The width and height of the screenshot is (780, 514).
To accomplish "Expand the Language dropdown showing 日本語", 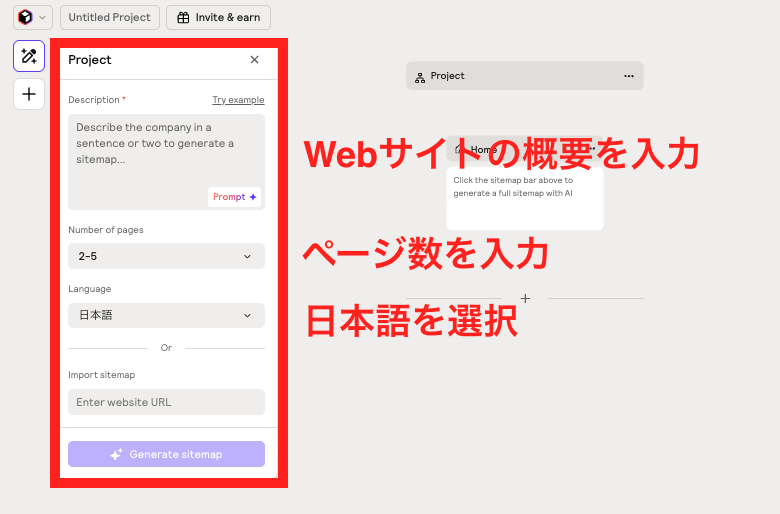I will [x=166, y=316].
